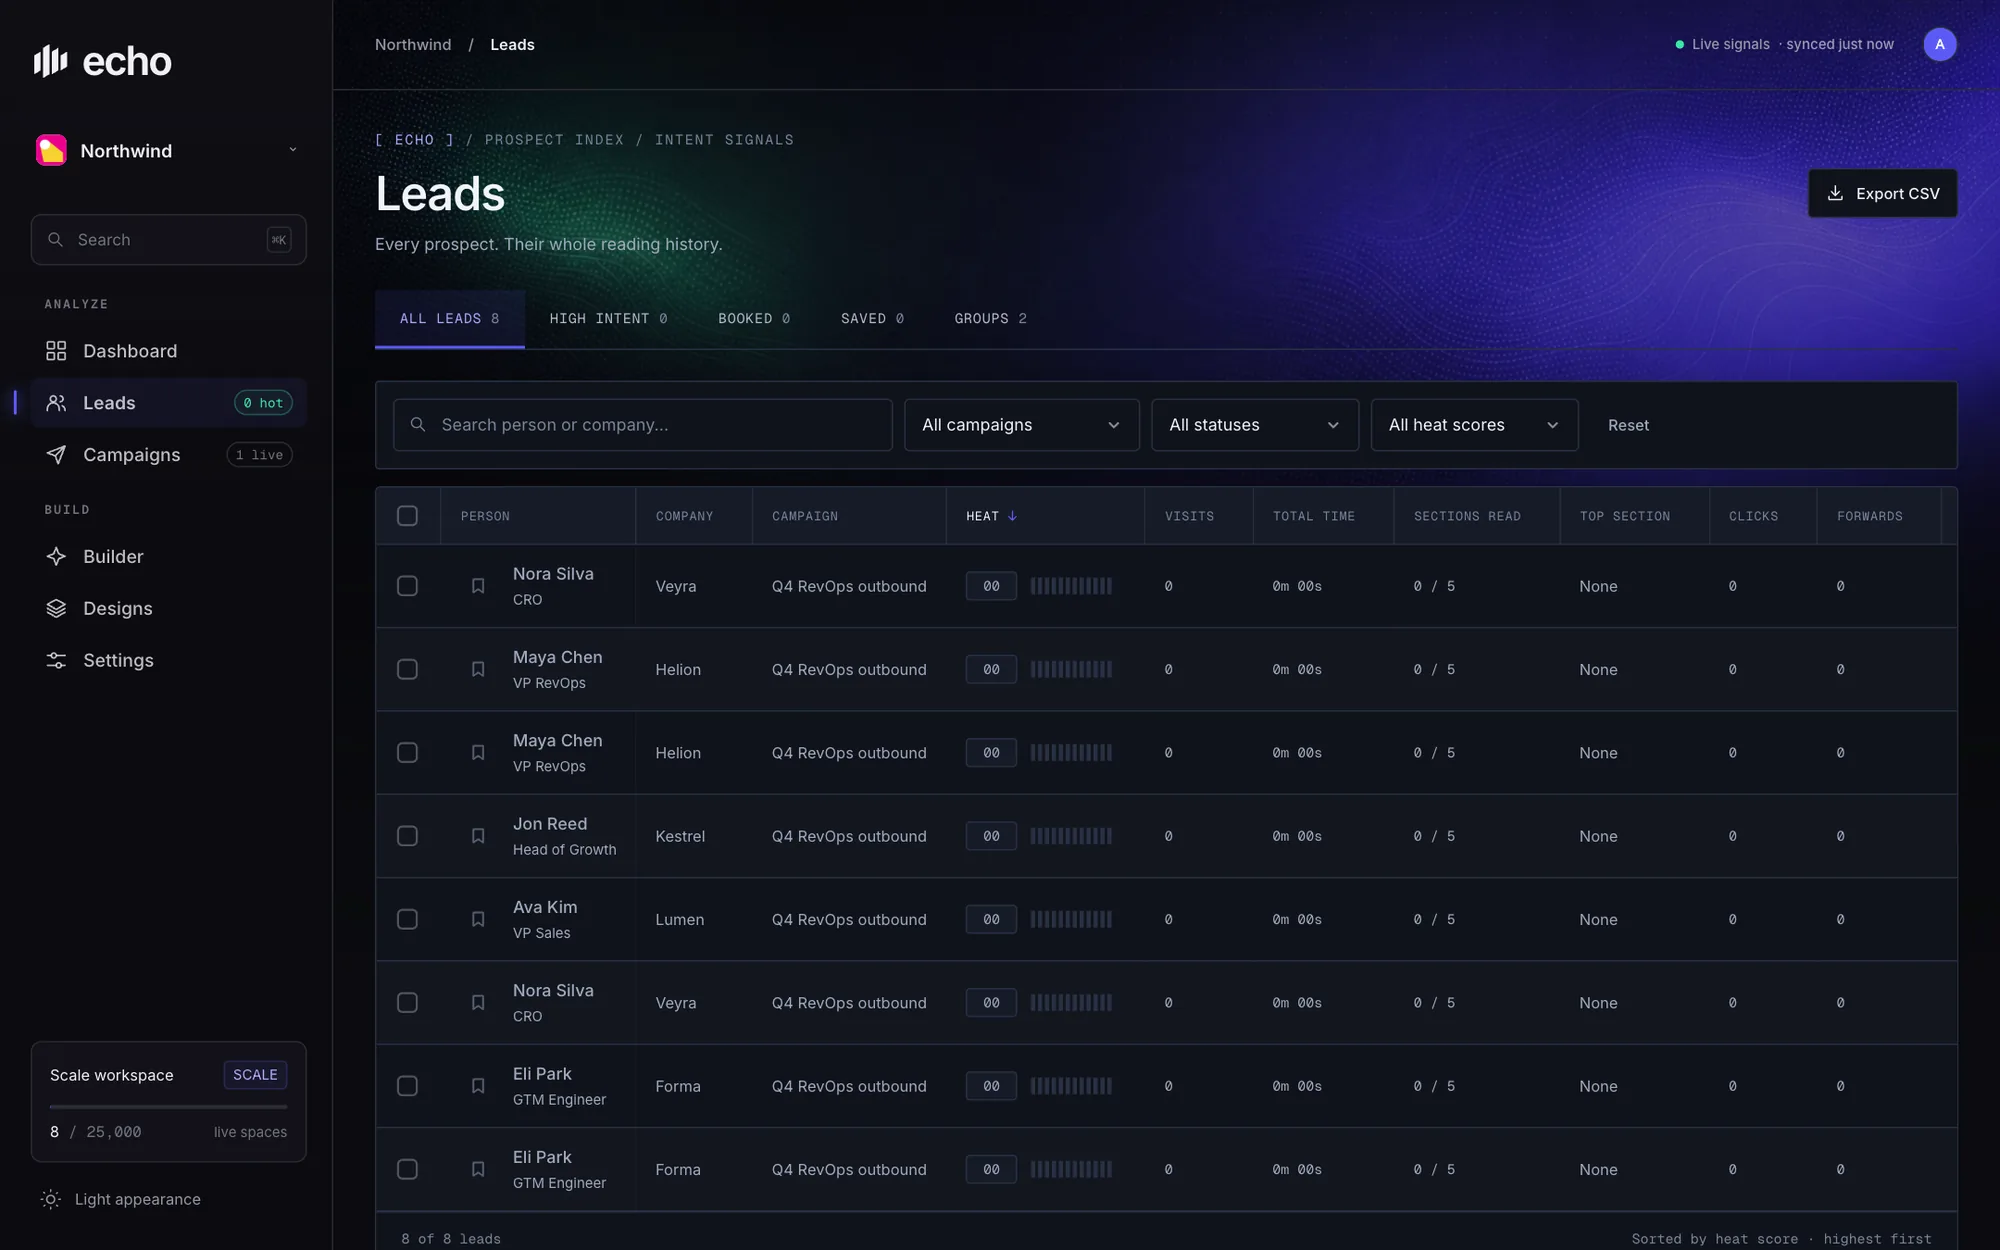2000x1250 pixels.
Task: Click the echo logo icon
Action: pos(50,61)
